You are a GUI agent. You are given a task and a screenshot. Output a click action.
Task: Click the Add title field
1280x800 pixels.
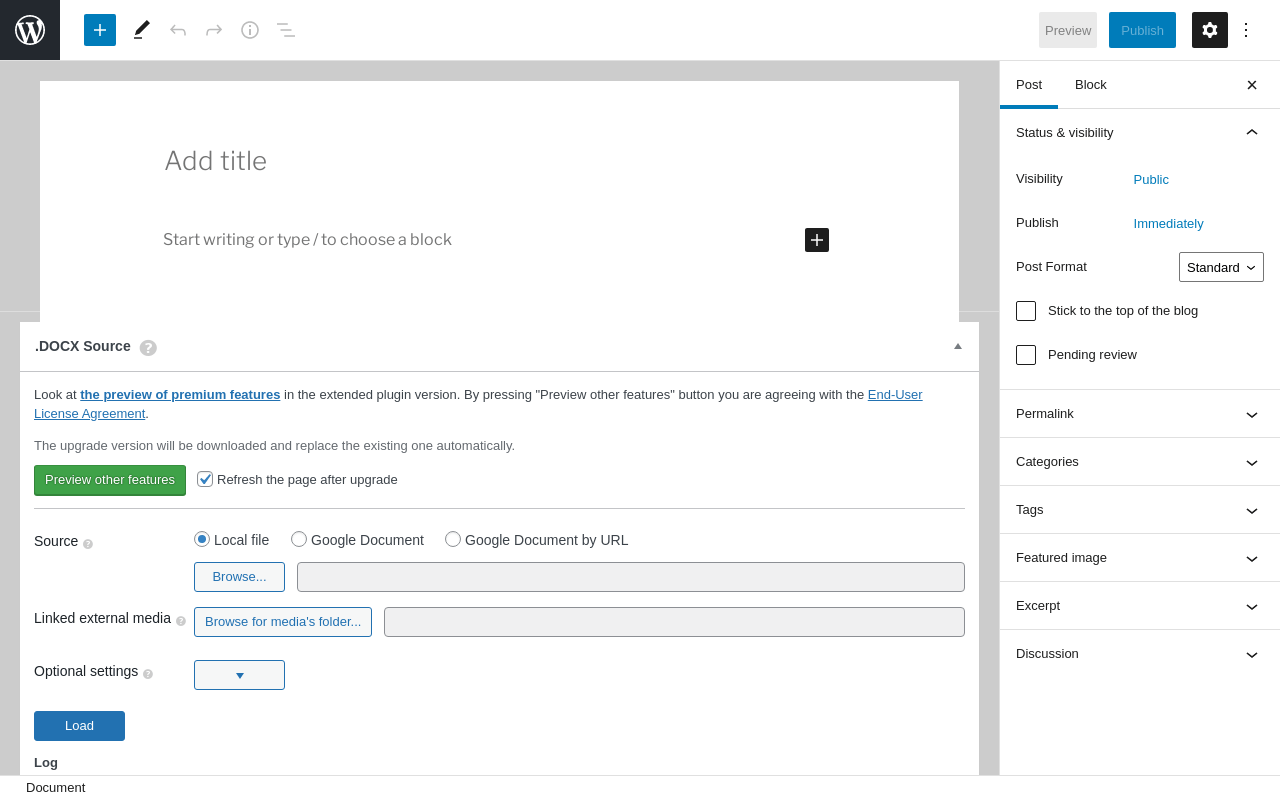(x=499, y=161)
